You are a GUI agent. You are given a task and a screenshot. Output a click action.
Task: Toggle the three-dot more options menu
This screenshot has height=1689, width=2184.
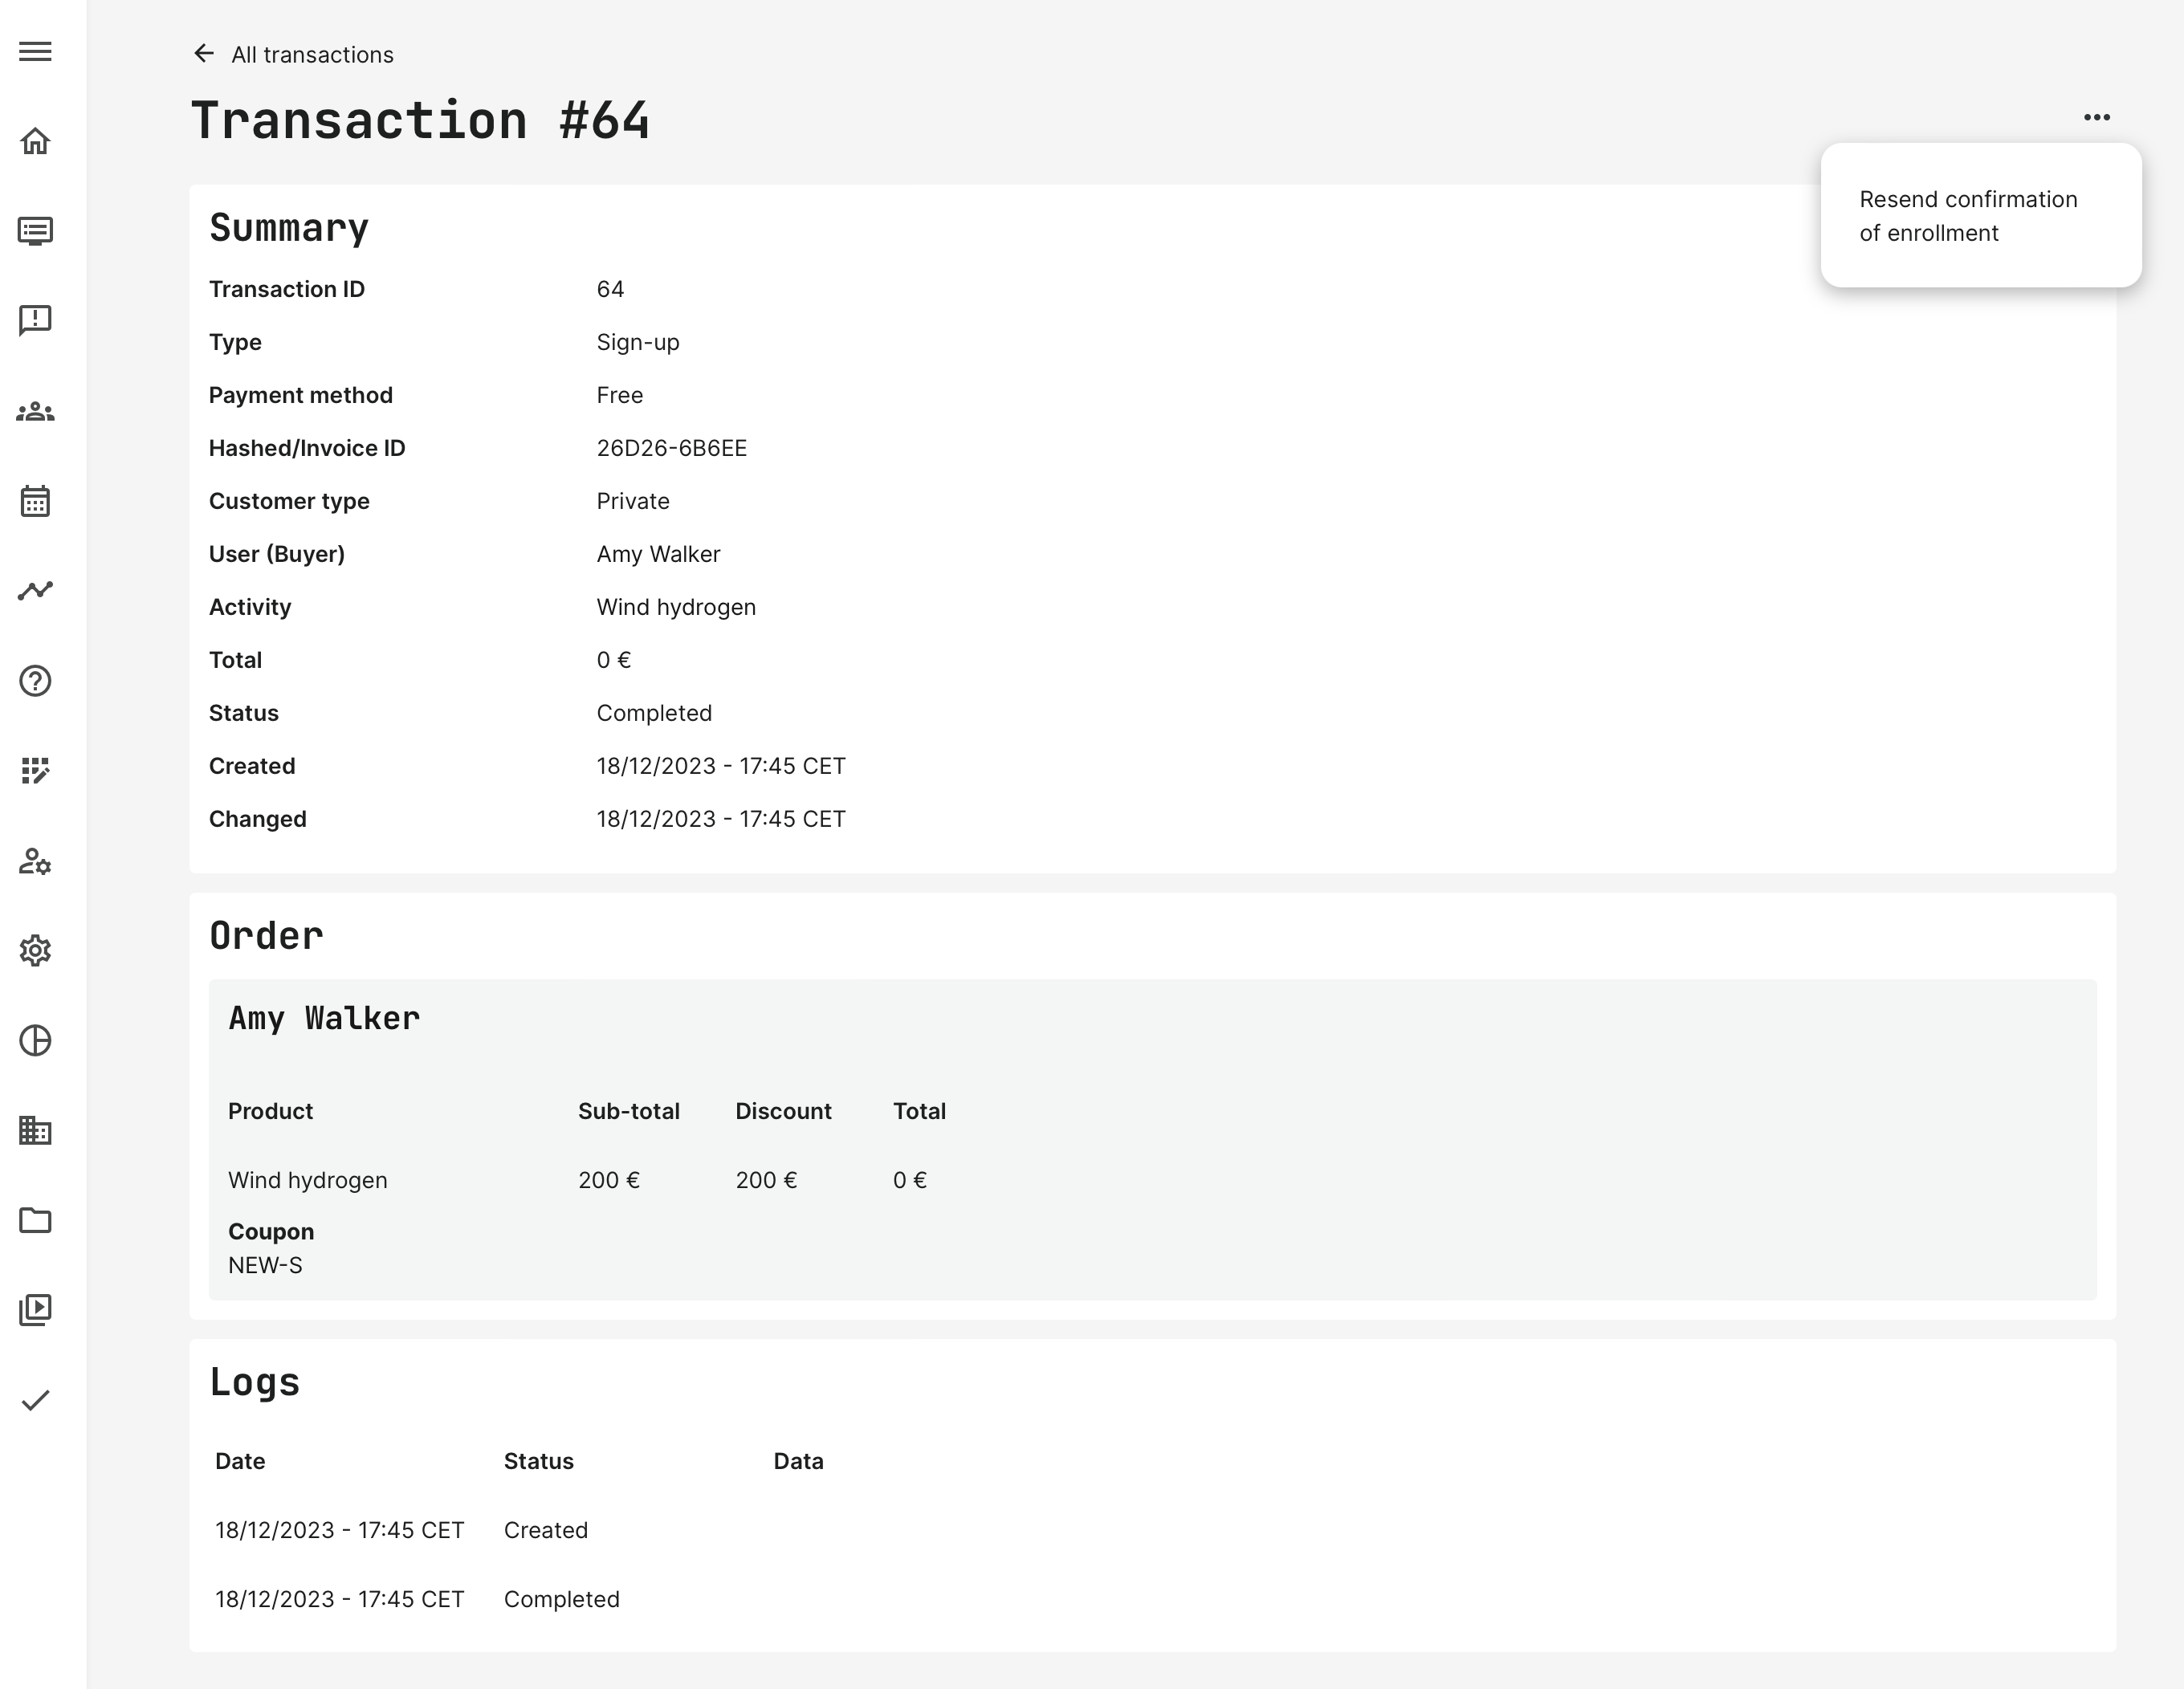click(2096, 117)
